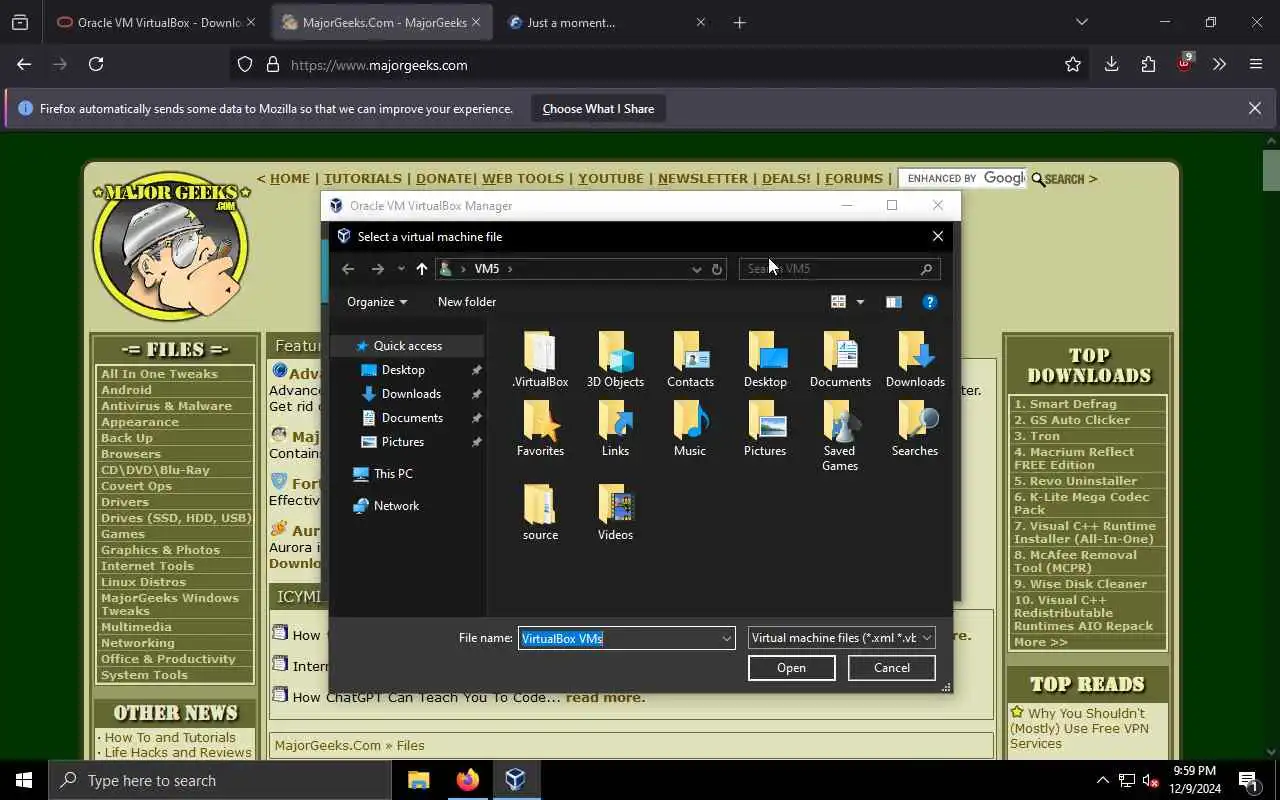
Task: Select the source folder
Action: [540, 513]
